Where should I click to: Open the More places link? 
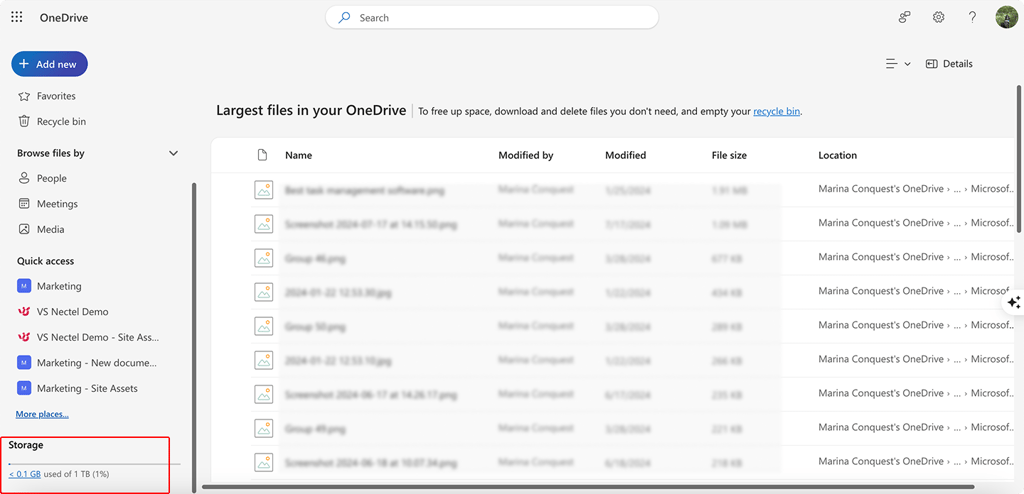point(42,414)
